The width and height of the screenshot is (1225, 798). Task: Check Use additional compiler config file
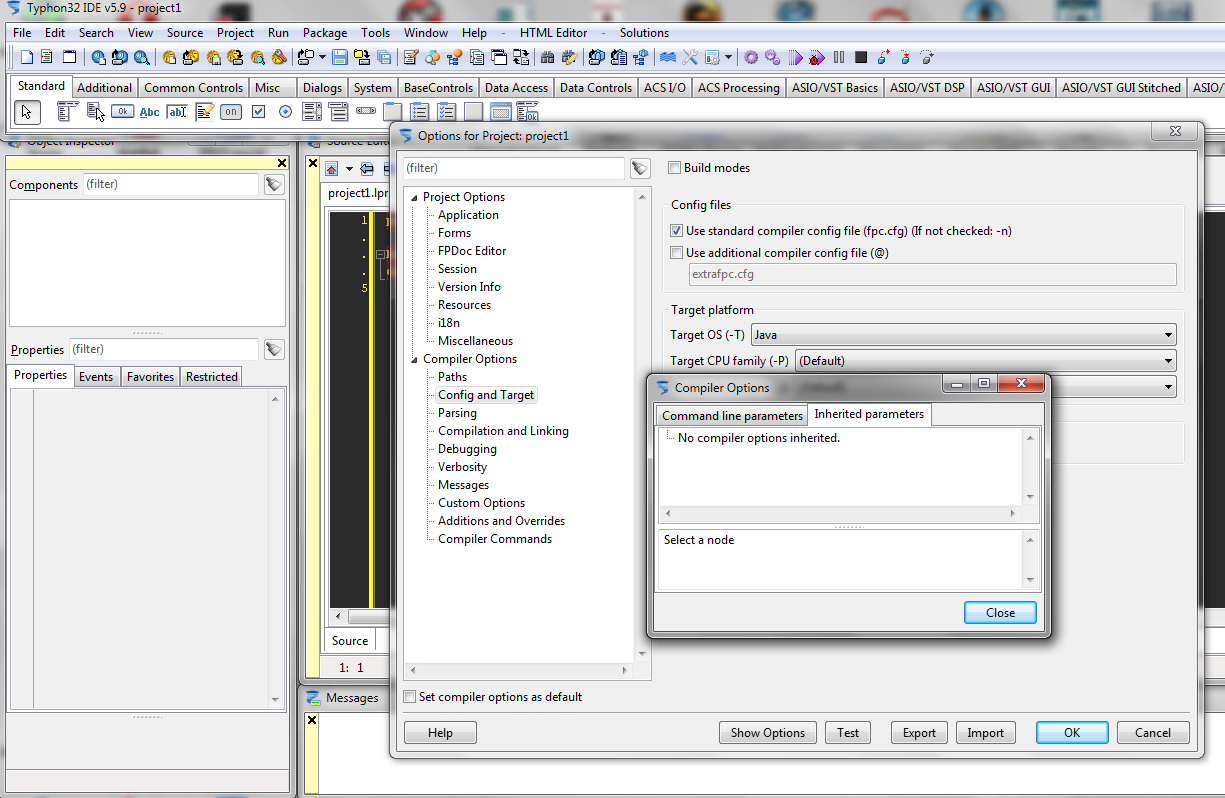pos(677,253)
